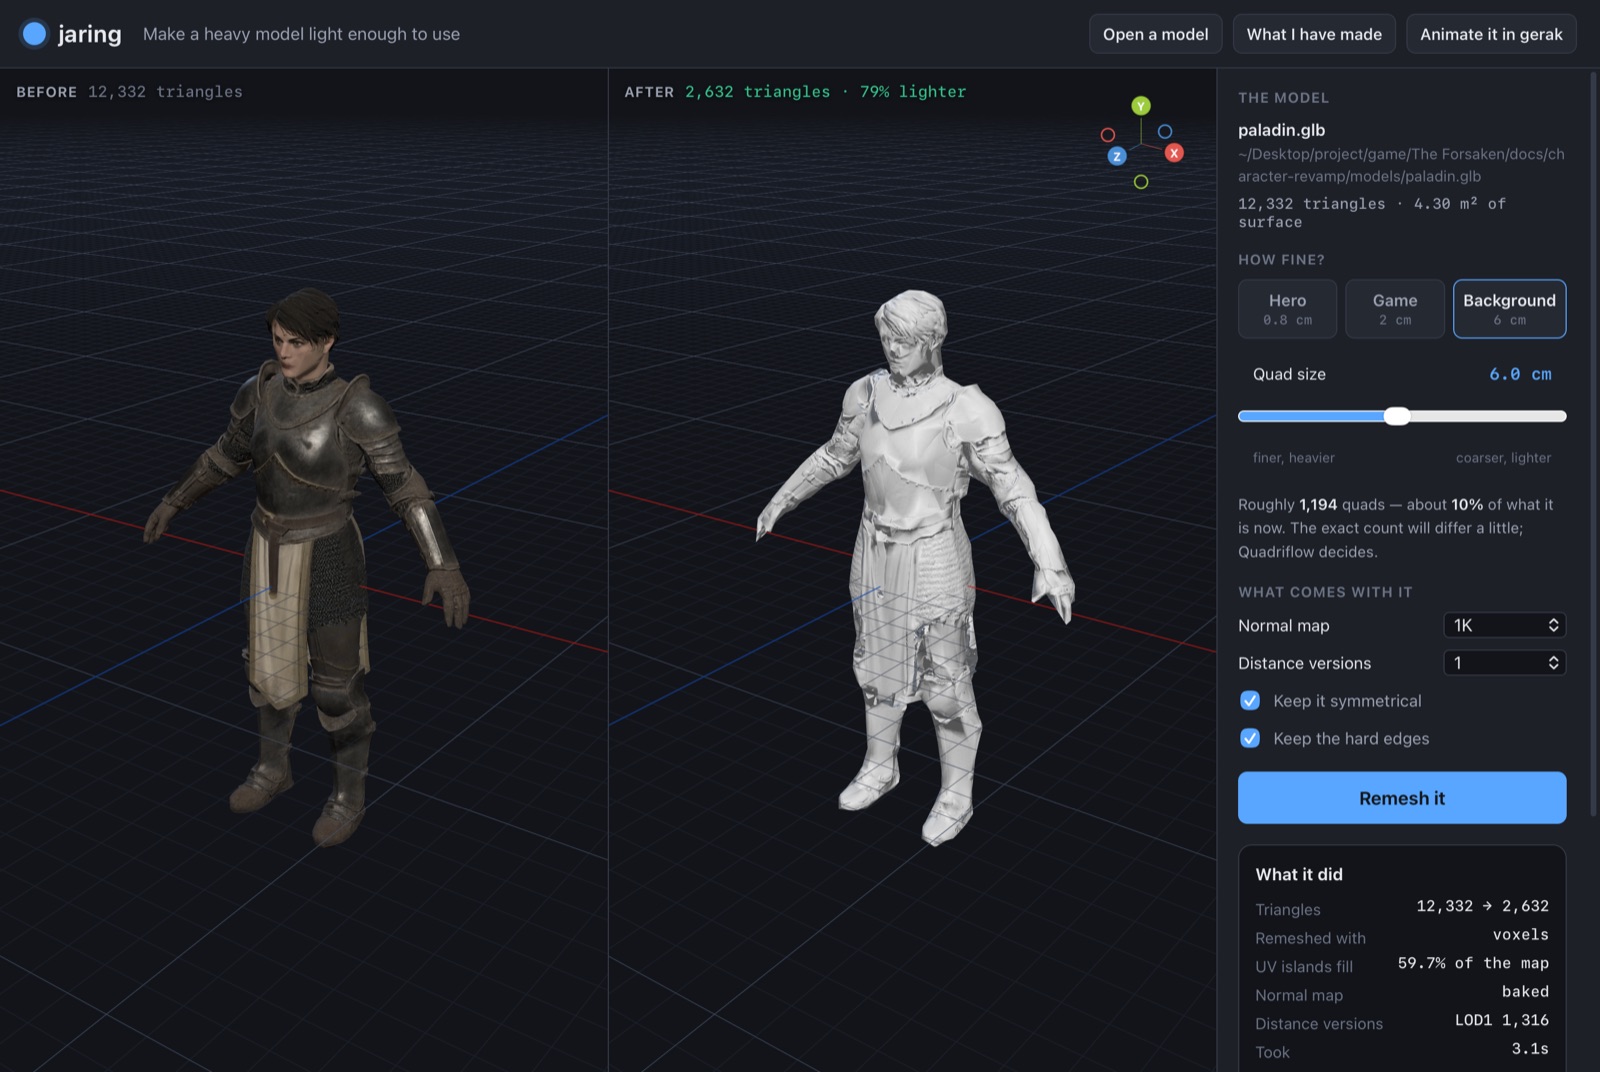Click the 6.0 cm quad size value
The image size is (1600, 1072).
pos(1520,374)
